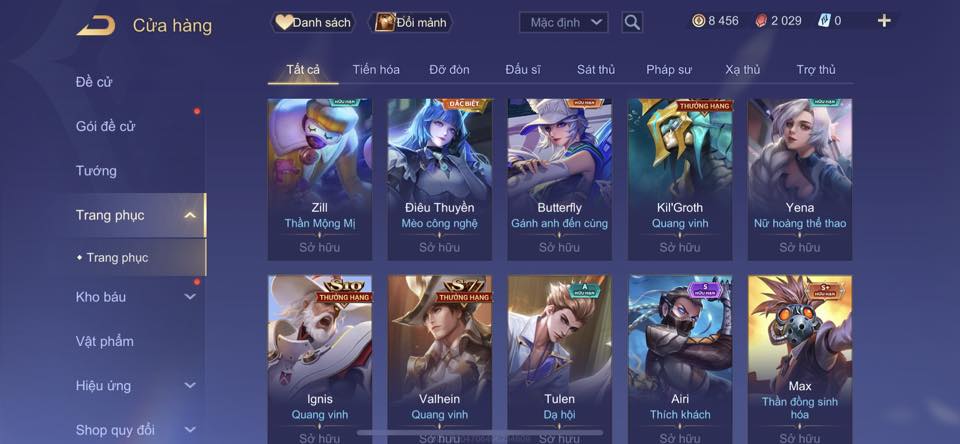The width and height of the screenshot is (960, 444).
Task: Select the Tiến hóa tab
Action: (376, 70)
